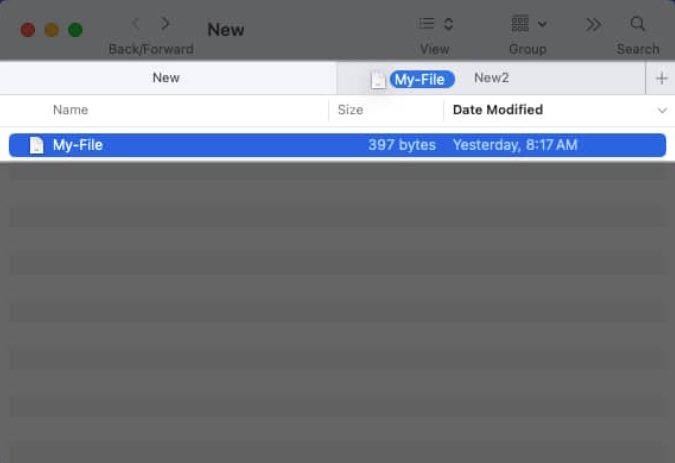The image size is (675, 463).
Task: Select the My-File name in the list
Action: pyautogui.click(x=78, y=145)
